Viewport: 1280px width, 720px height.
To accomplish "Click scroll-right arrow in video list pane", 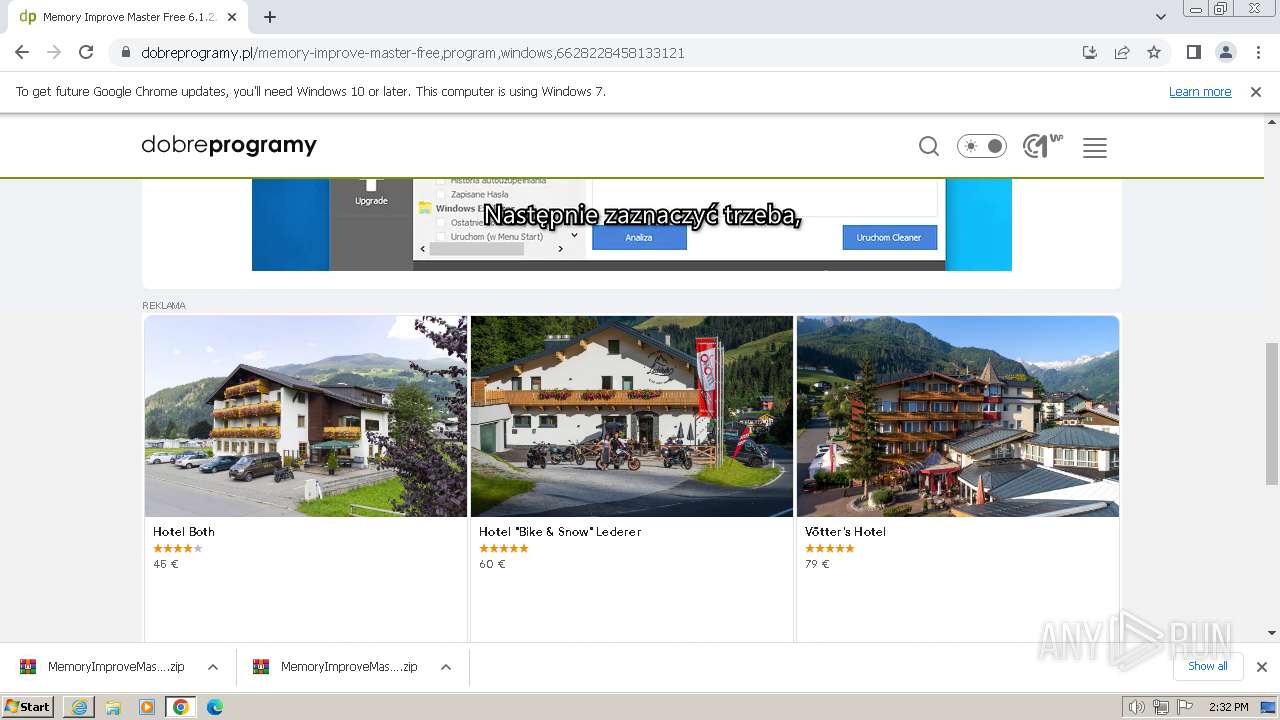I will 561,248.
